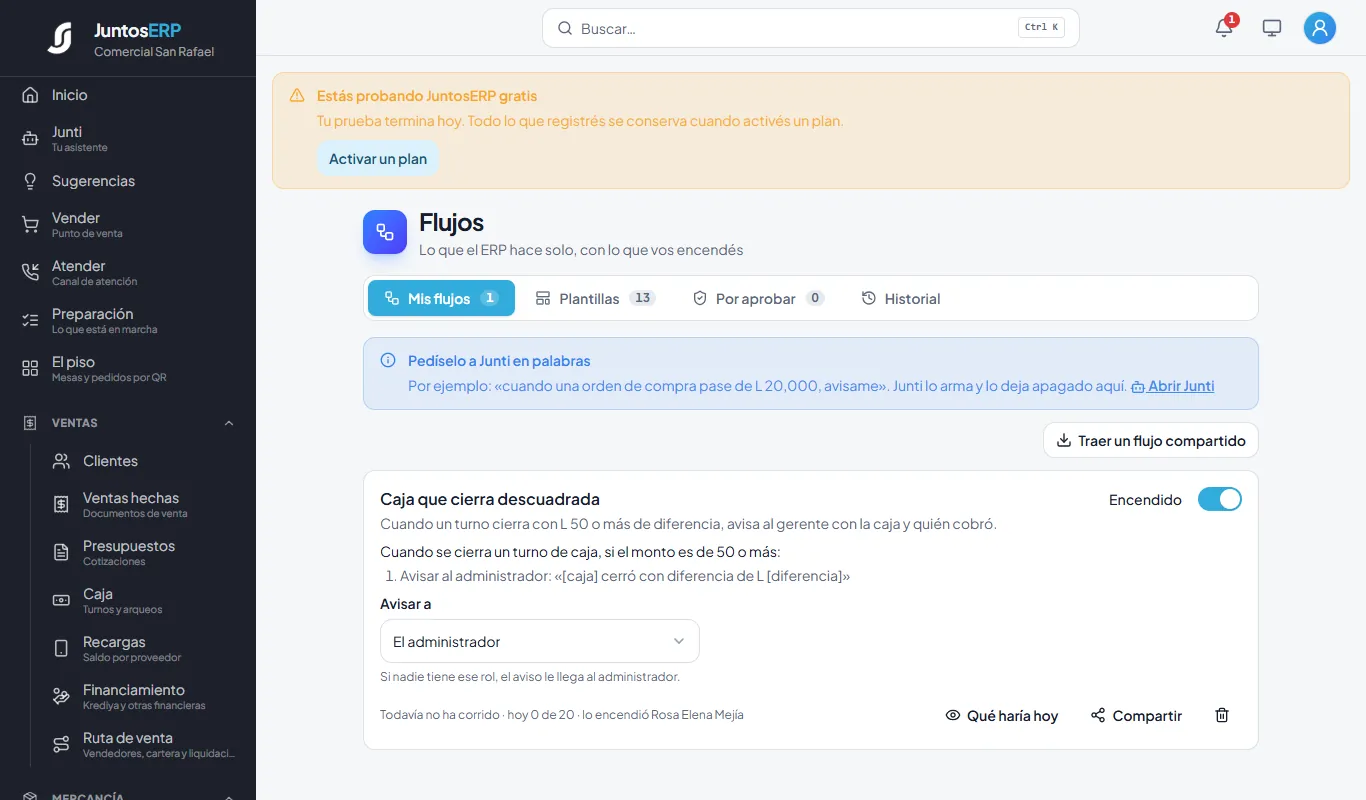Open Ventas hechas documents

144,504
